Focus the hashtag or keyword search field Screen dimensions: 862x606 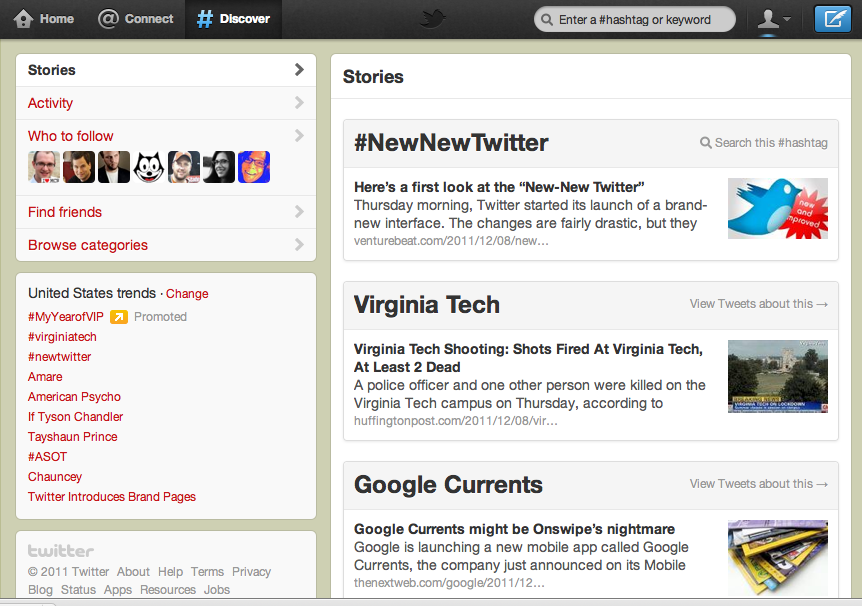coord(634,20)
